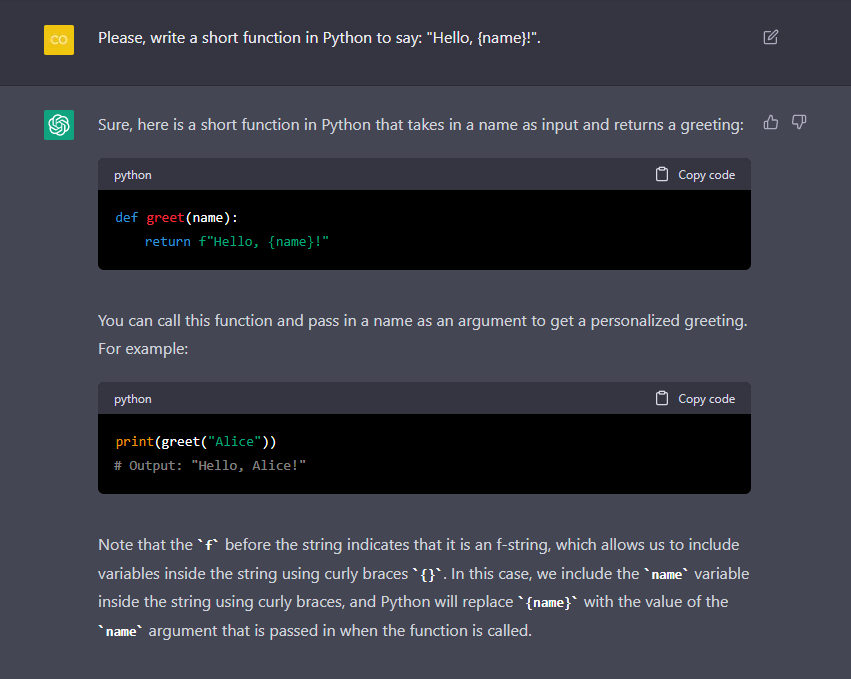Click the print(greet("Alice")) code line
The image size is (851, 679).
coord(195,442)
